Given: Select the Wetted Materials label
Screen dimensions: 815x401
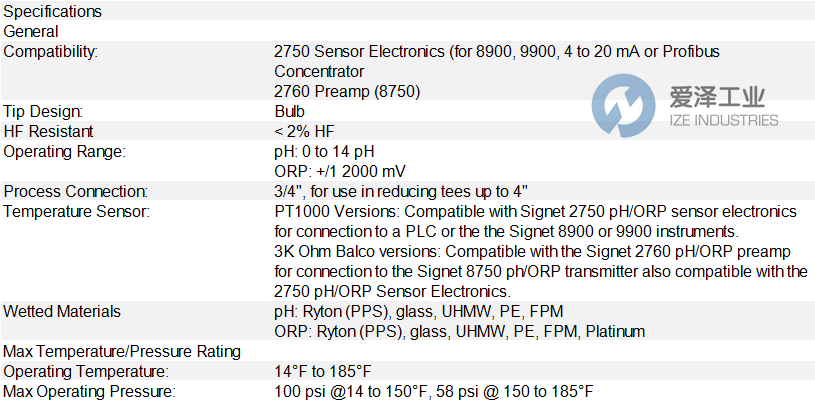Looking at the screenshot, I should (x=62, y=312).
